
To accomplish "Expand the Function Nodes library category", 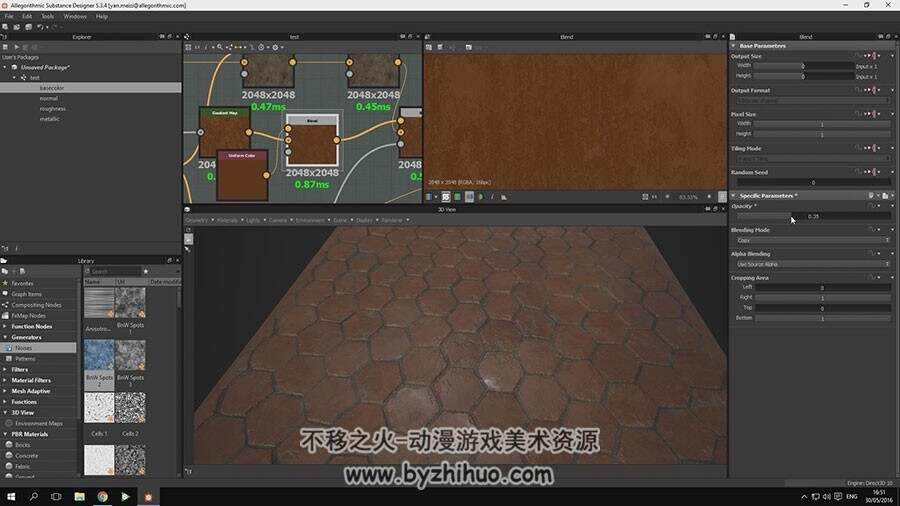I will [x=5, y=326].
